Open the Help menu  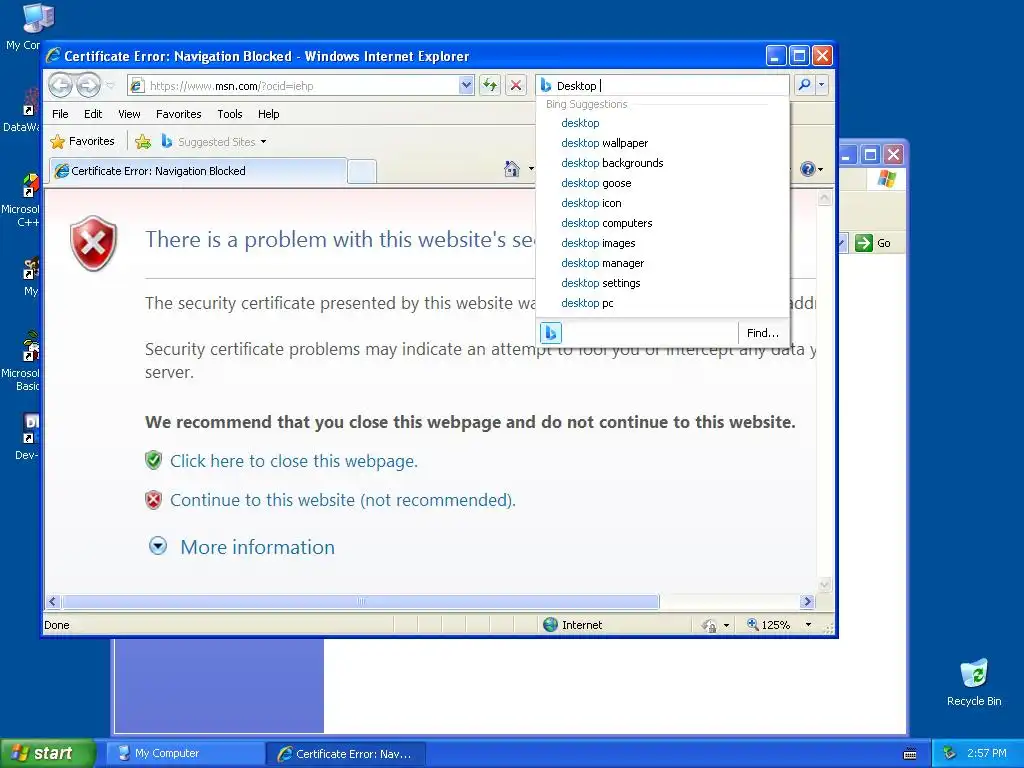pyautogui.click(x=268, y=114)
